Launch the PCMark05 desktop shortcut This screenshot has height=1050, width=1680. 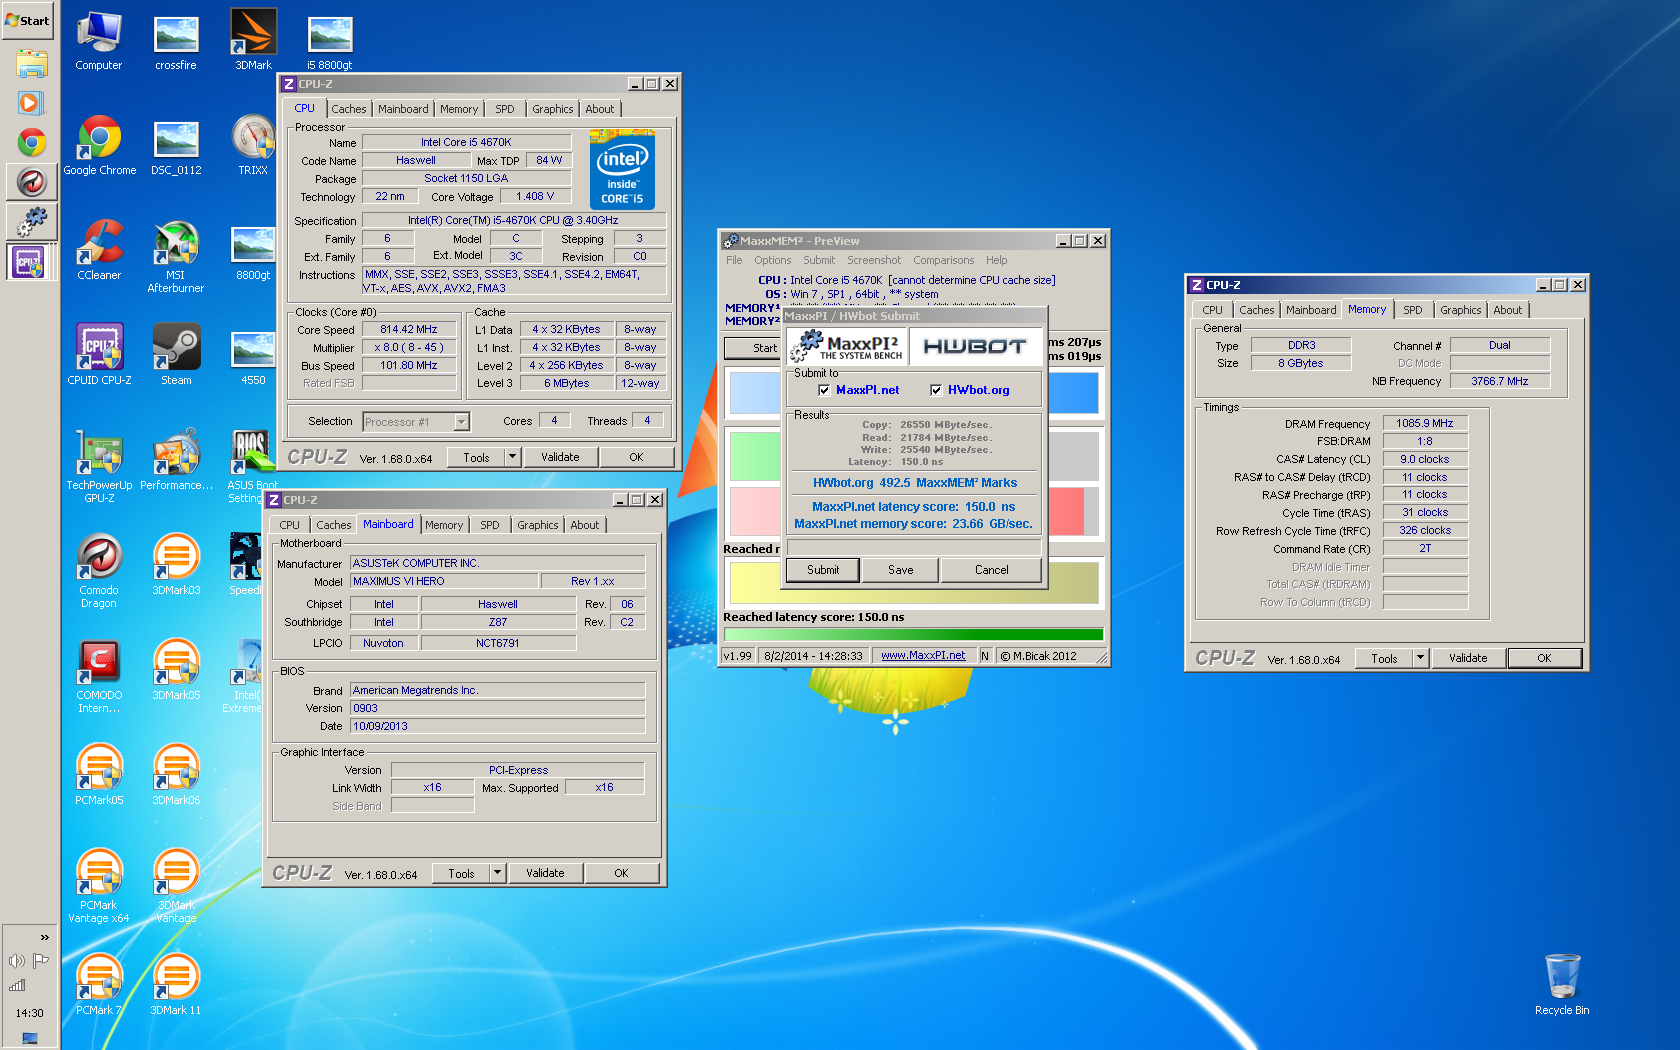point(99,775)
